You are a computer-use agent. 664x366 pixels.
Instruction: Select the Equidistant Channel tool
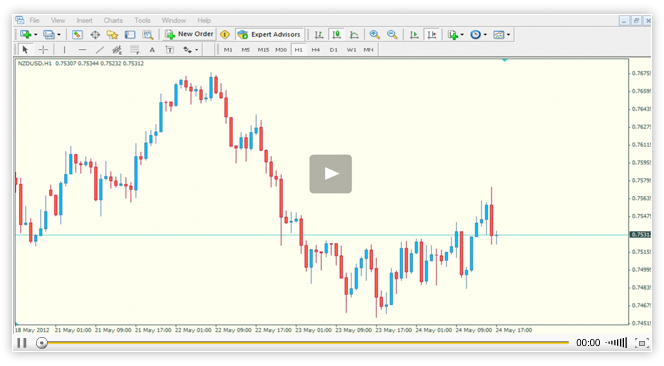coord(117,50)
